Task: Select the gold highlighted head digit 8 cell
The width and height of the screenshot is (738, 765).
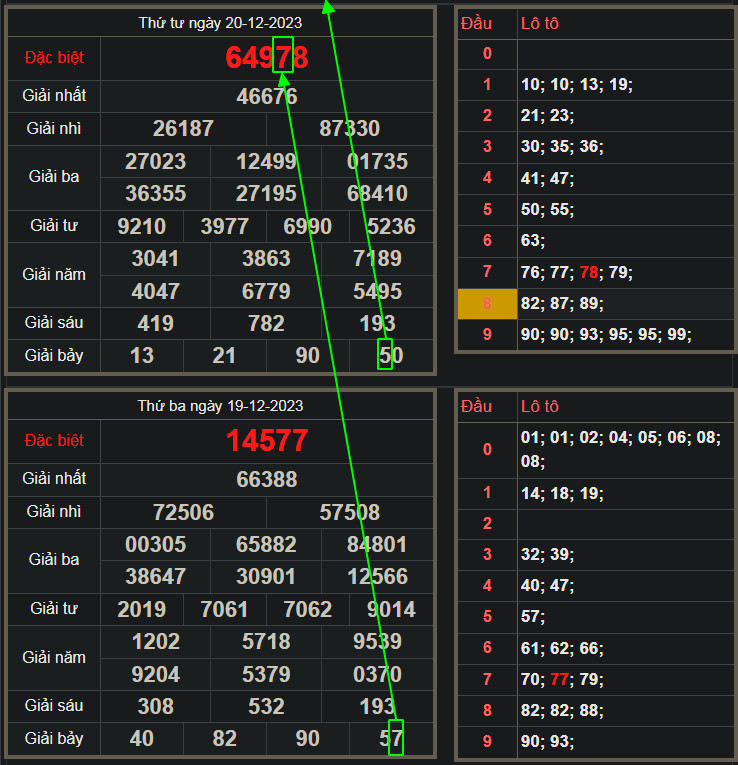Action: click(487, 303)
